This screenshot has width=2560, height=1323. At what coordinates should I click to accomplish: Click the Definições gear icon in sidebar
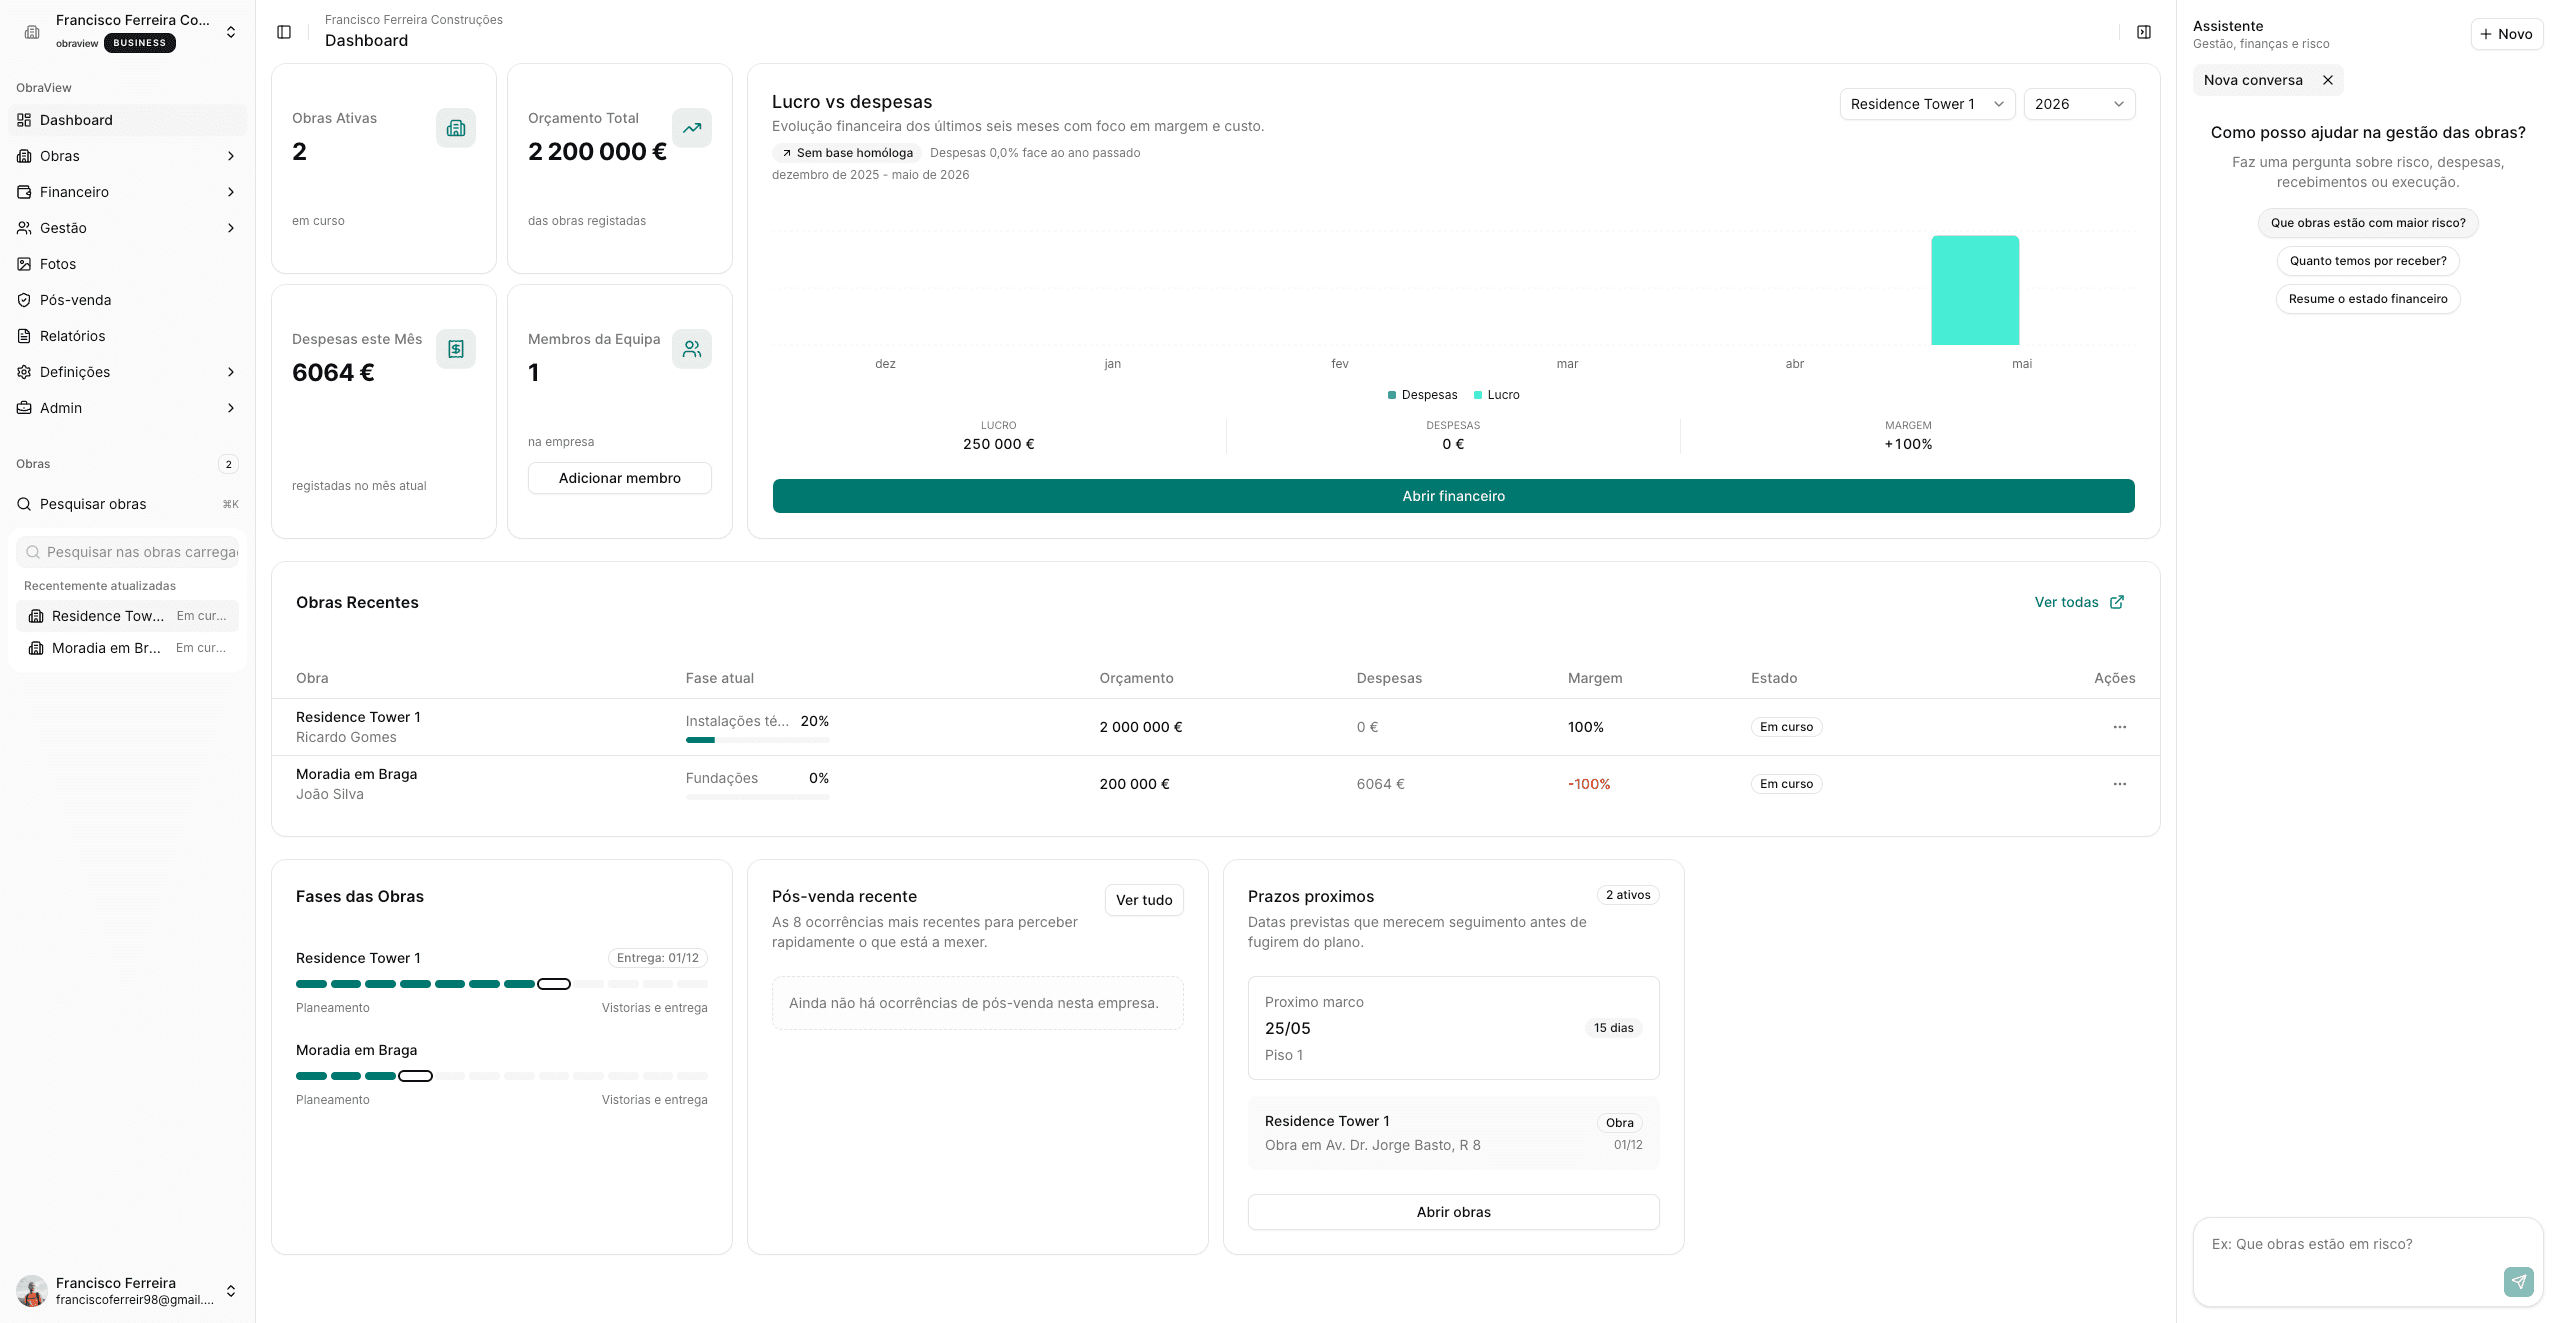[24, 372]
